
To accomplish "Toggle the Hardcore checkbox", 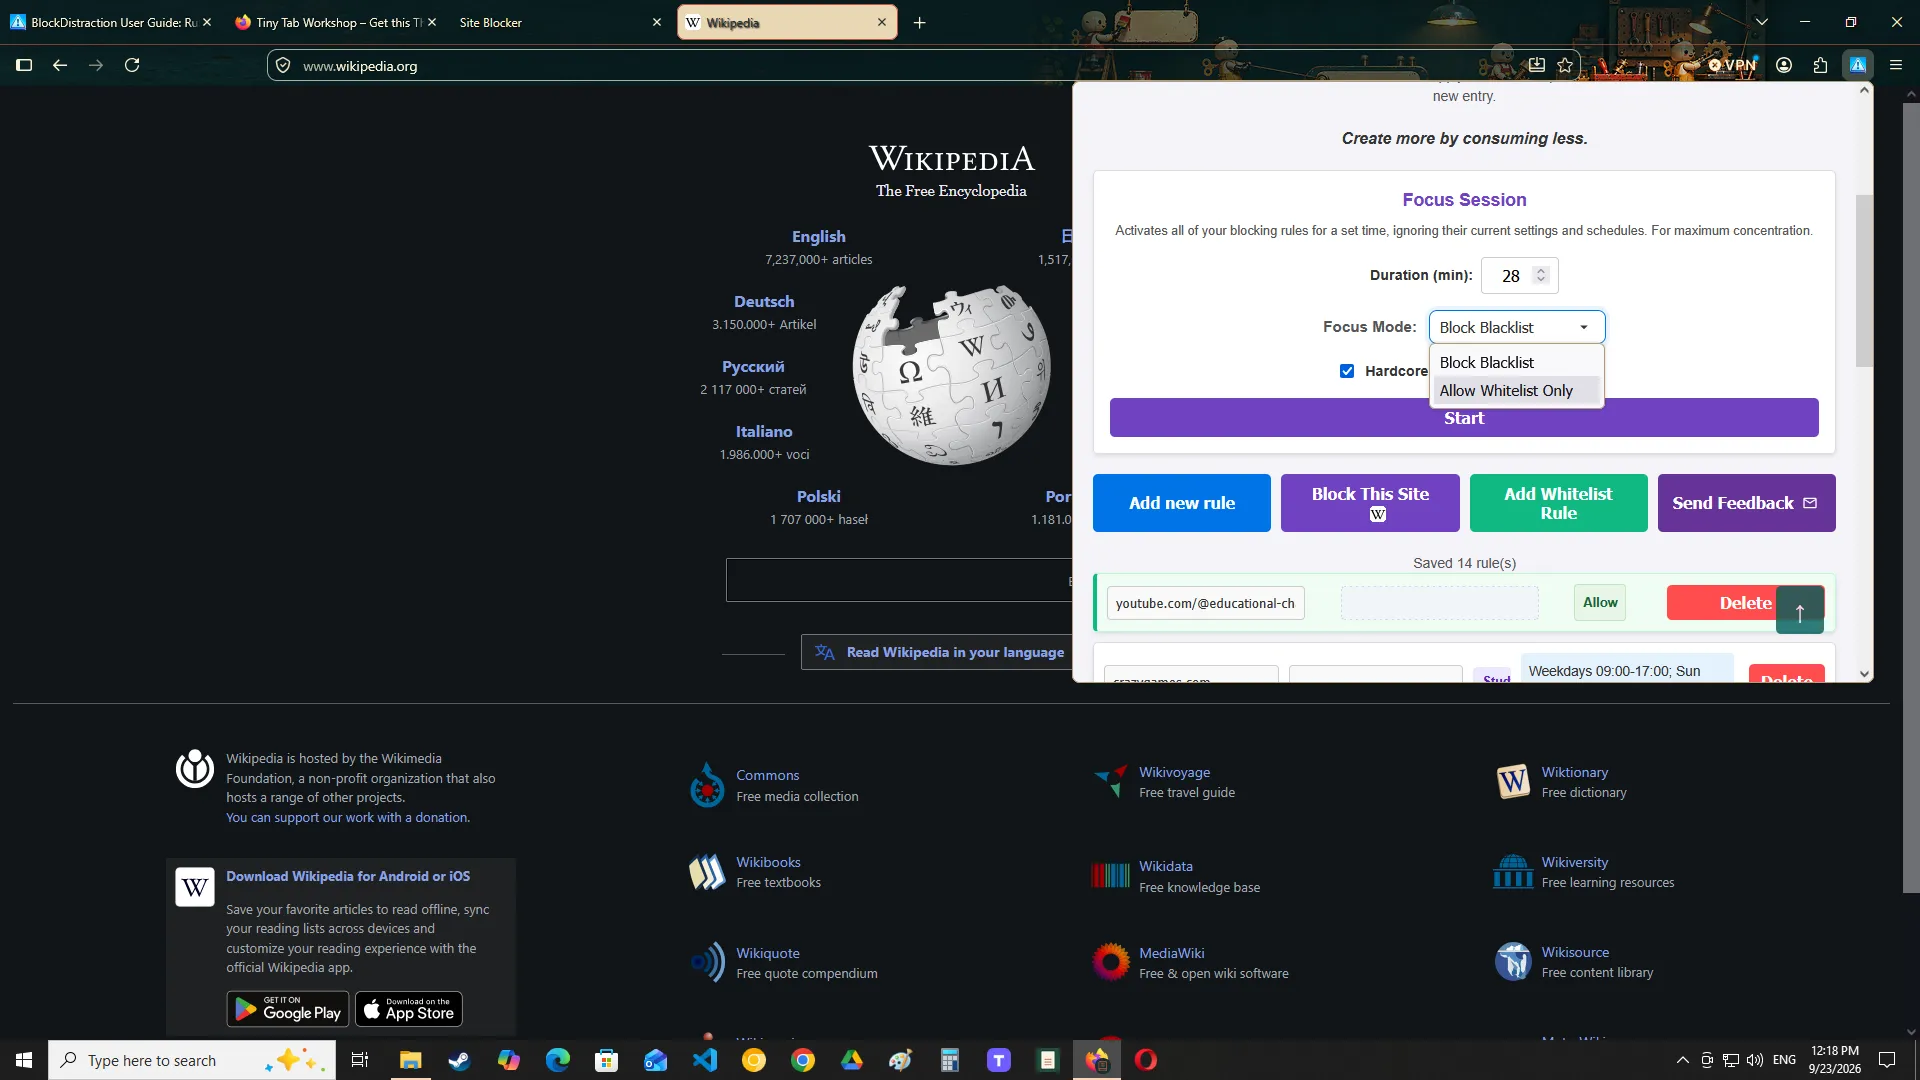I will point(1347,371).
